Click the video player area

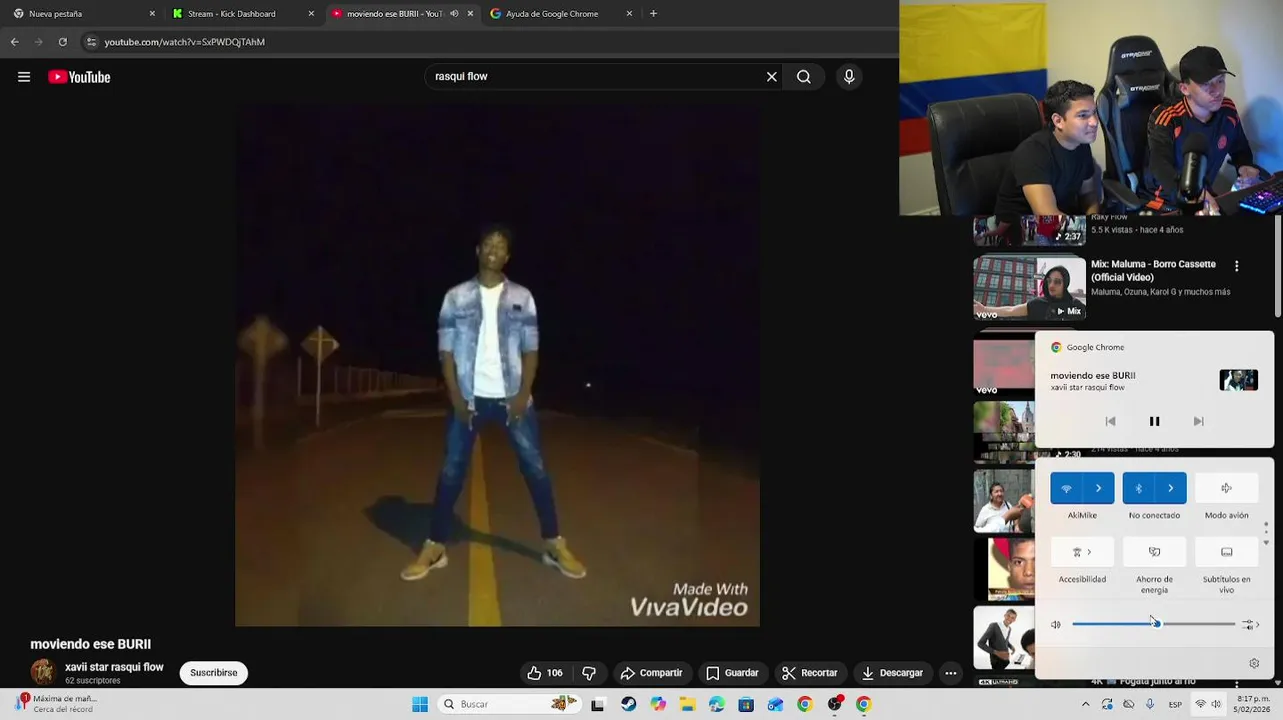point(497,366)
